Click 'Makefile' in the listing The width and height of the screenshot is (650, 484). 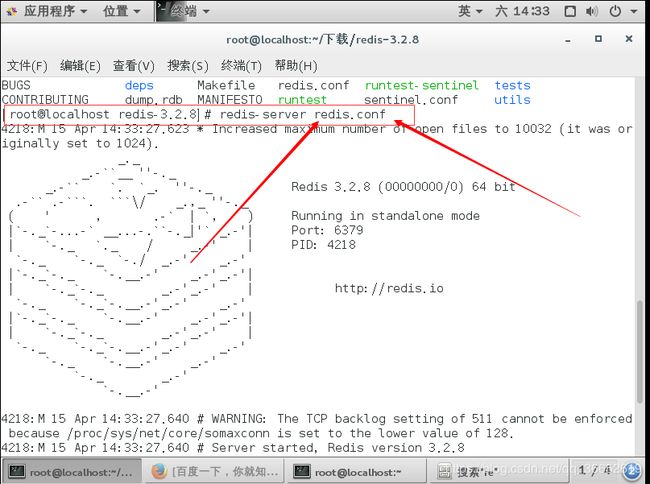click(226, 85)
